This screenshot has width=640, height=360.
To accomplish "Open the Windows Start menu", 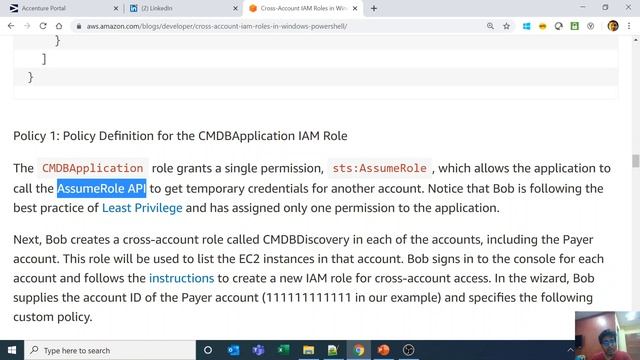I will pyautogui.click(x=12, y=350).
